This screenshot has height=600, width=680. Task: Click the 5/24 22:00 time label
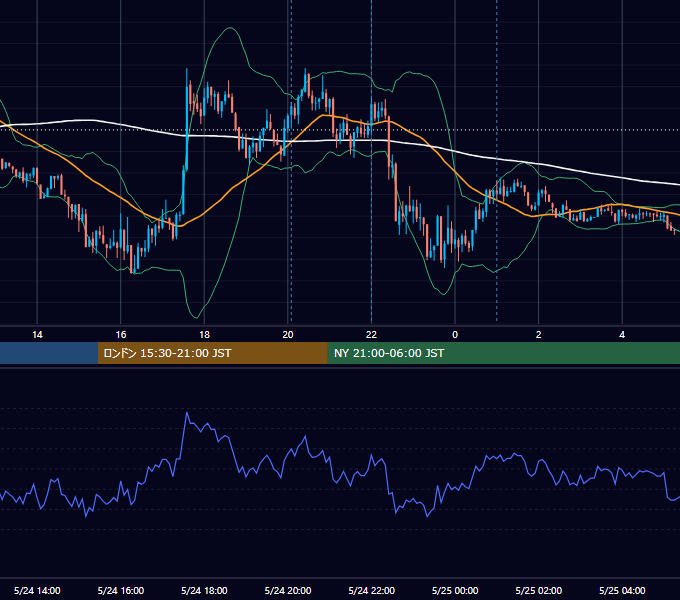(x=372, y=590)
